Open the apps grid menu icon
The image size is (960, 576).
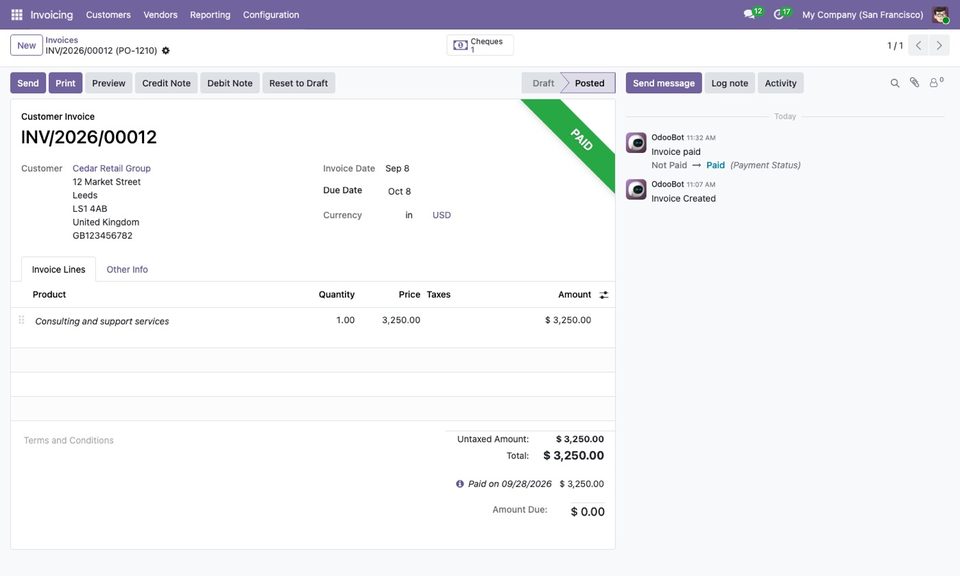(17, 15)
